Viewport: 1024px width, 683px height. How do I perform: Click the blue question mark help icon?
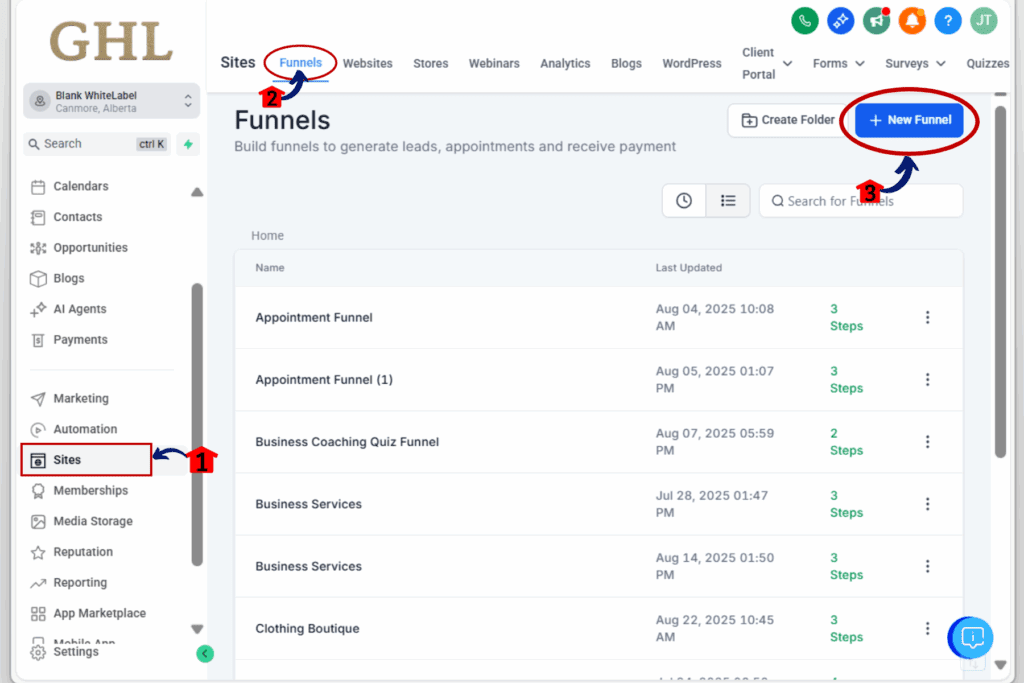point(948,21)
